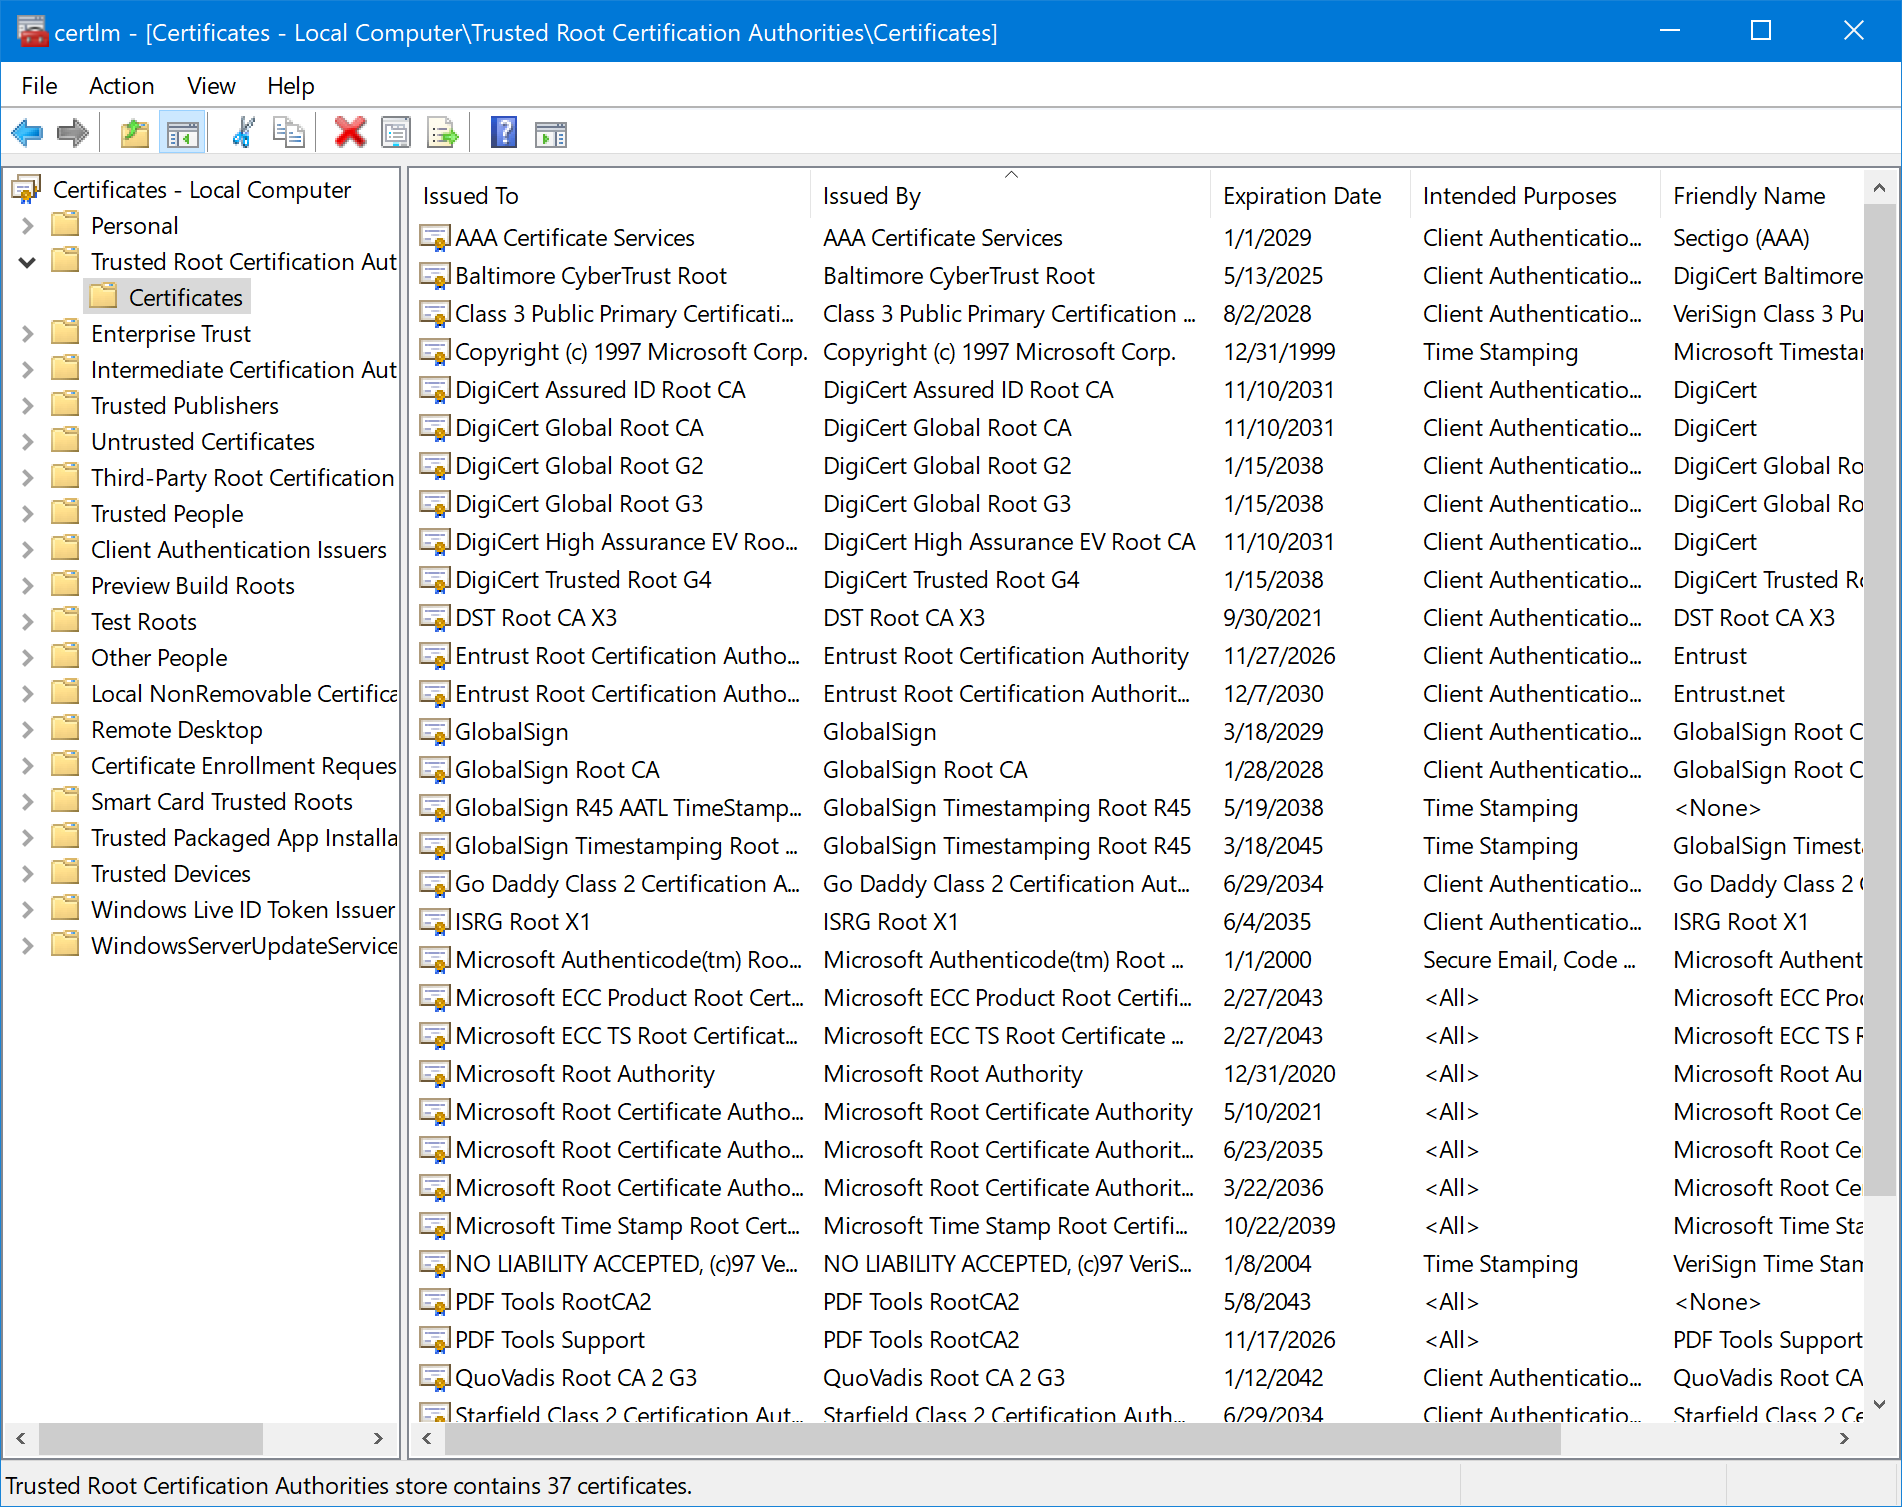
Task: Toggle the Show/Hide Action Pane icon
Action: [551, 133]
